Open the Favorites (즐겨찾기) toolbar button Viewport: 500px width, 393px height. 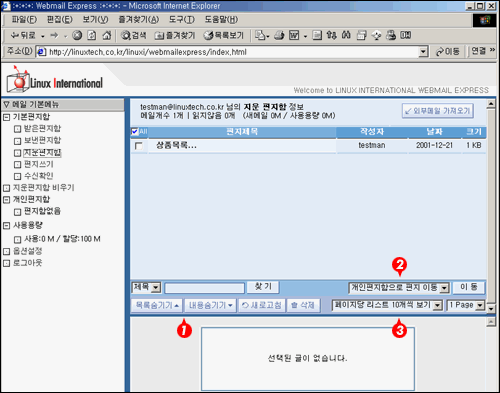[x=175, y=35]
